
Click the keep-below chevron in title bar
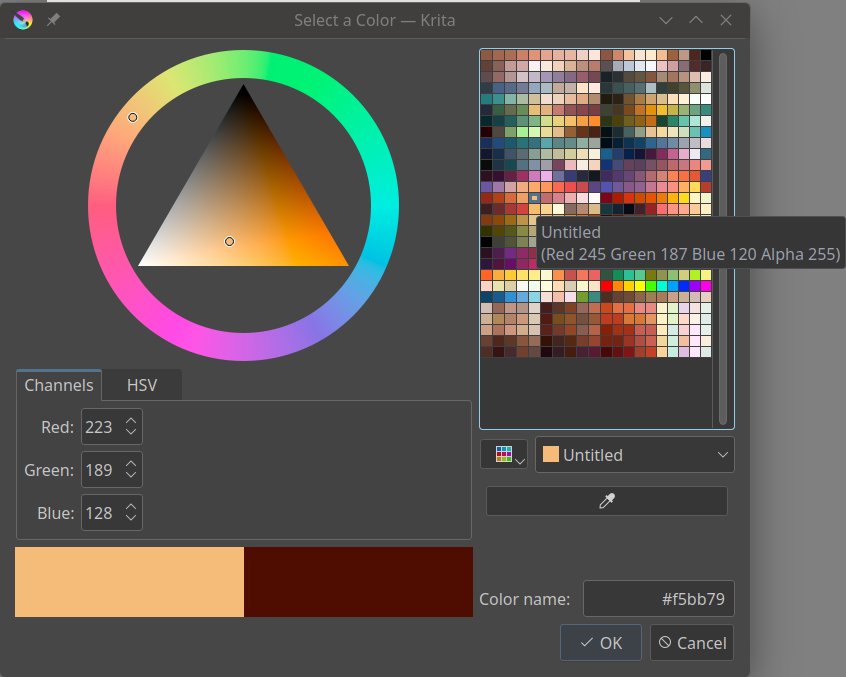pyautogui.click(x=666, y=20)
